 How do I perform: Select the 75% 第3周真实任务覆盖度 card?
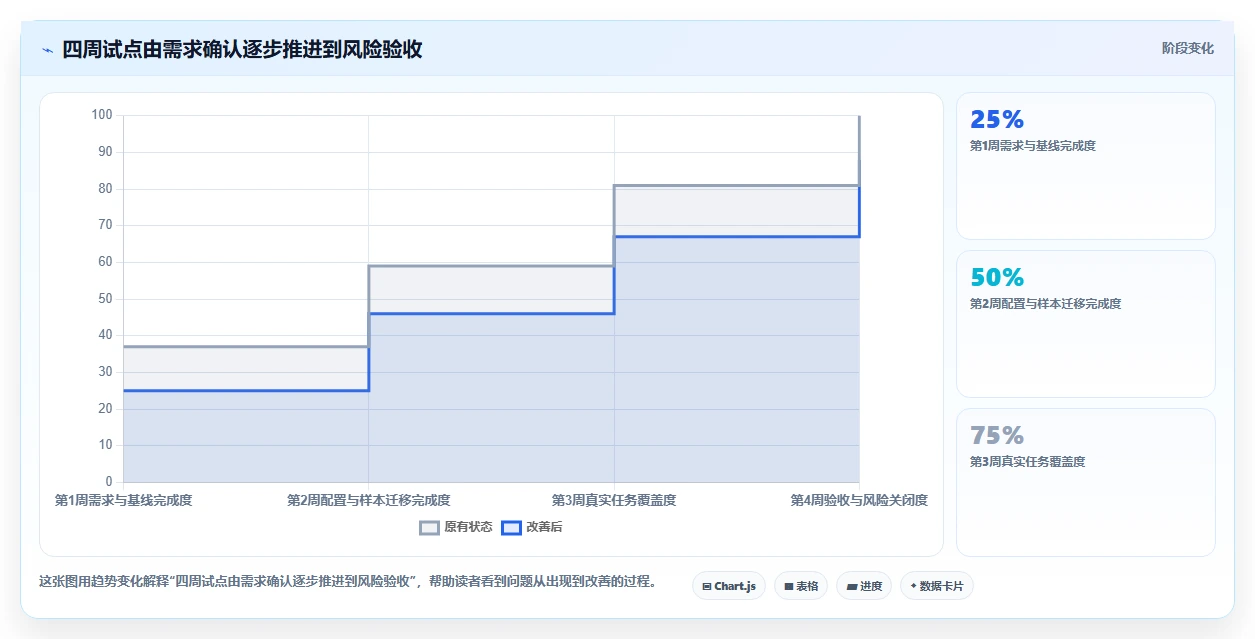pyautogui.click(x=1086, y=482)
